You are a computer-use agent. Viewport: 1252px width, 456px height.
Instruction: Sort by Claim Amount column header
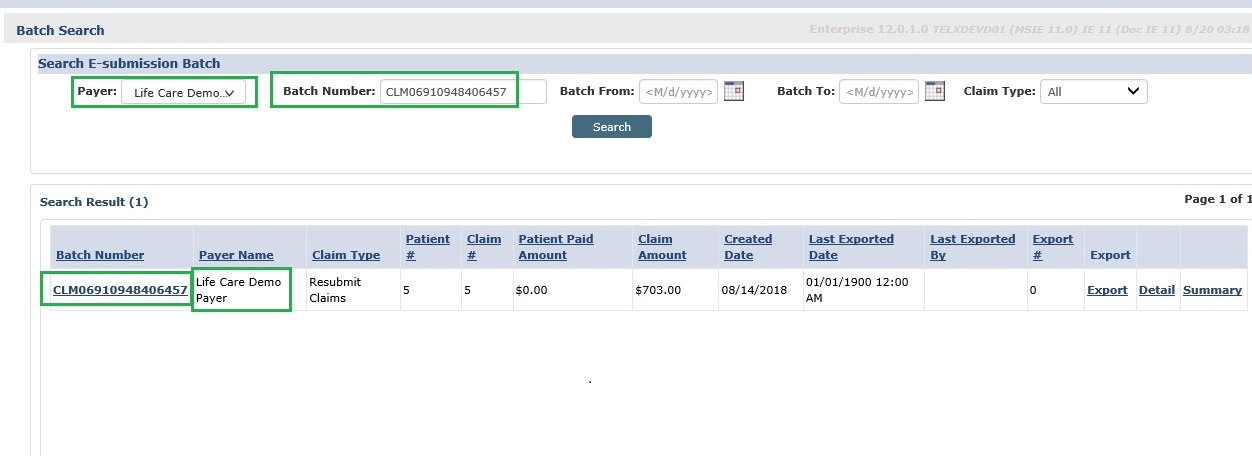662,247
